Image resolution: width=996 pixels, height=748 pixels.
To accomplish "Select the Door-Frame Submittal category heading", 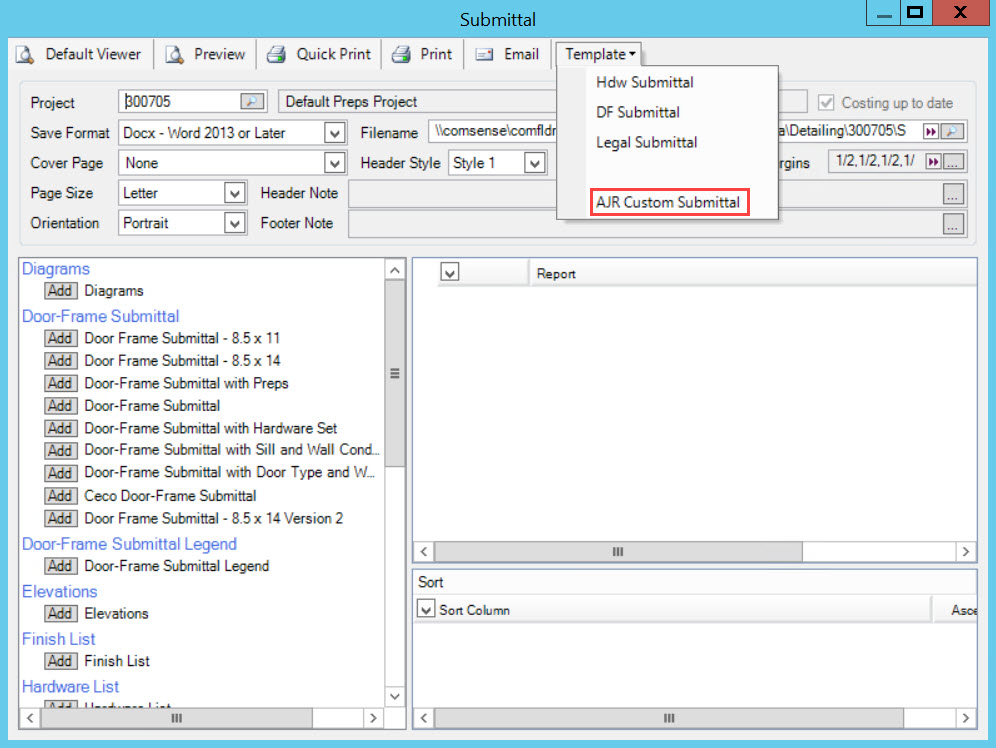I will 100,316.
